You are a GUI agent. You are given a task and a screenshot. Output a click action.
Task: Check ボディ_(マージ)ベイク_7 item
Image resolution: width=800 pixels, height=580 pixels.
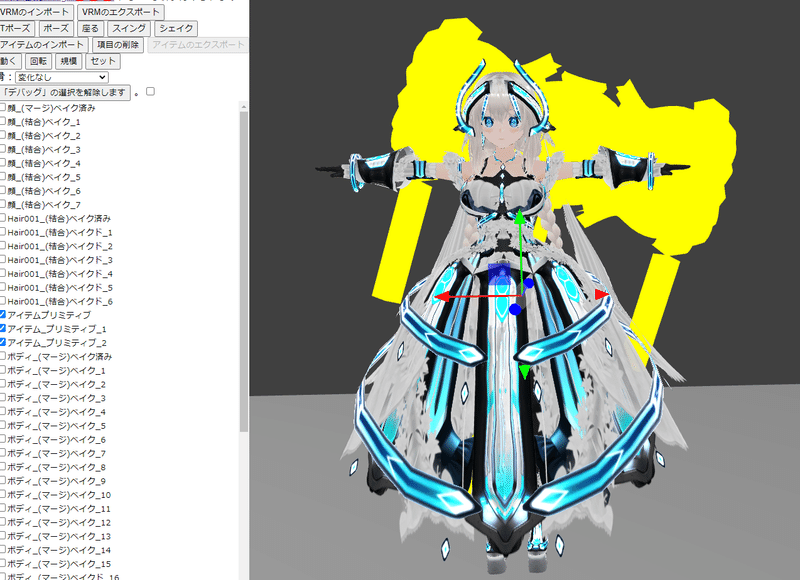3,452
